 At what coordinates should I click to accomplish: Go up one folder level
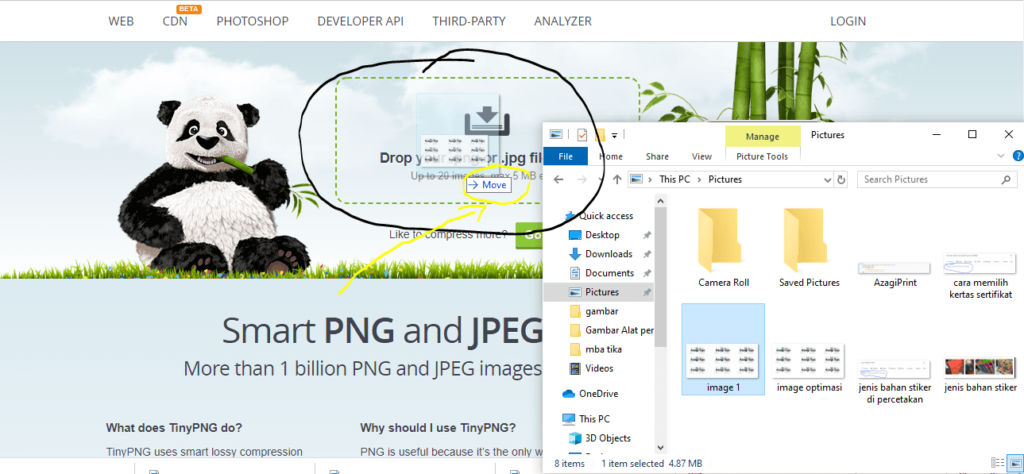pos(616,179)
